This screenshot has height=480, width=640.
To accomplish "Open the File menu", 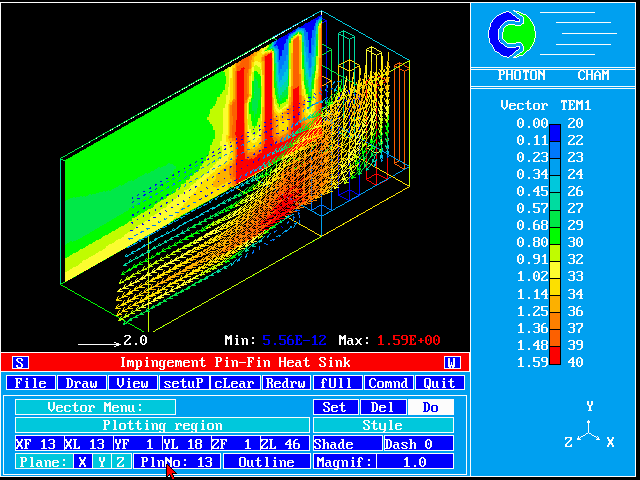I will coord(30,383).
